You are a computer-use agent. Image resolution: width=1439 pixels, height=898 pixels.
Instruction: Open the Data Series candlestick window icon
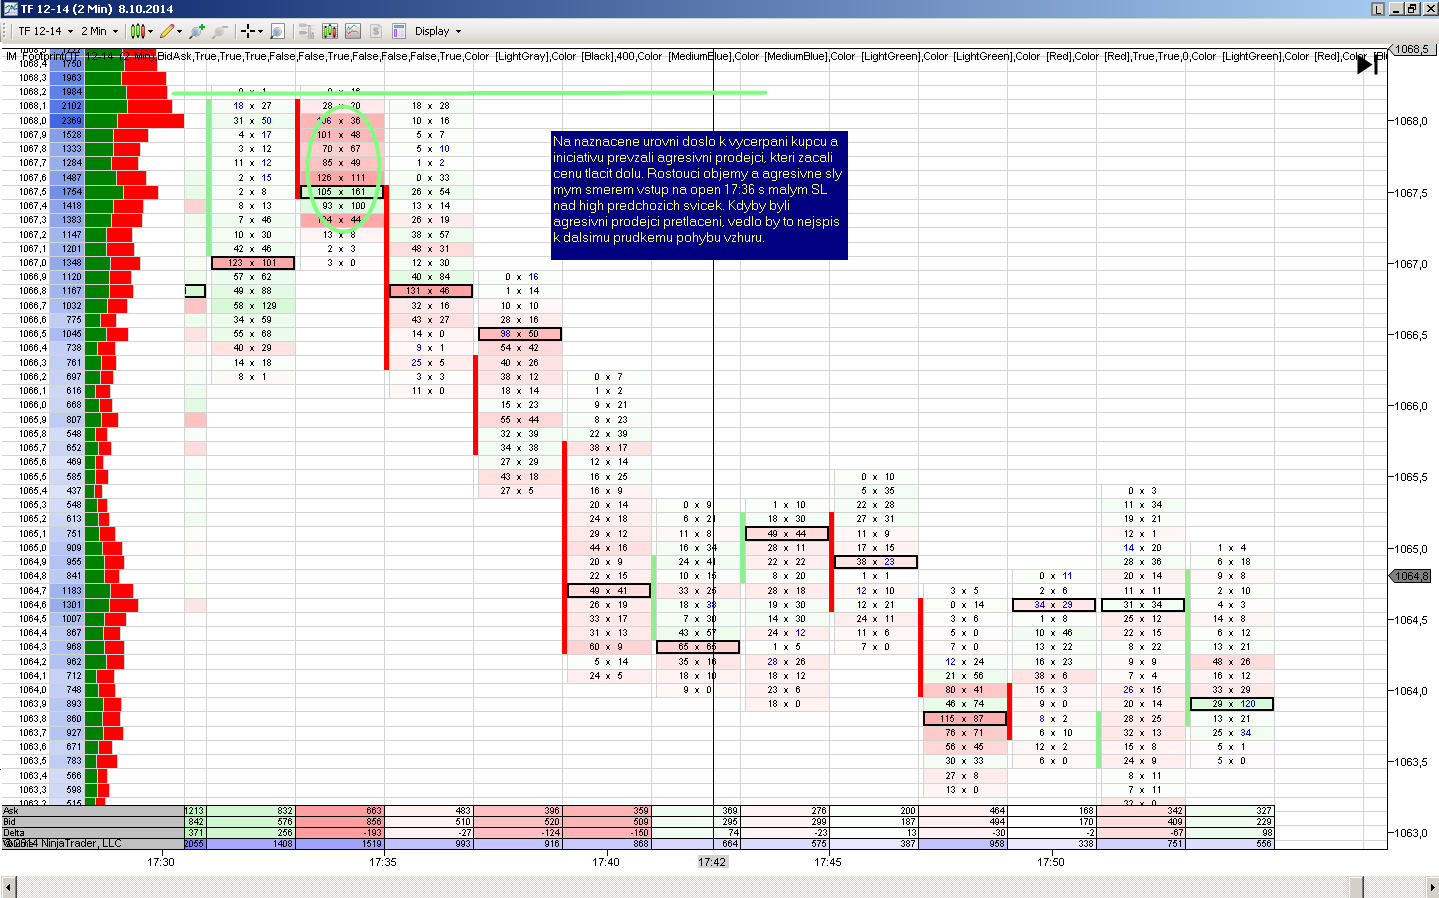click(329, 31)
